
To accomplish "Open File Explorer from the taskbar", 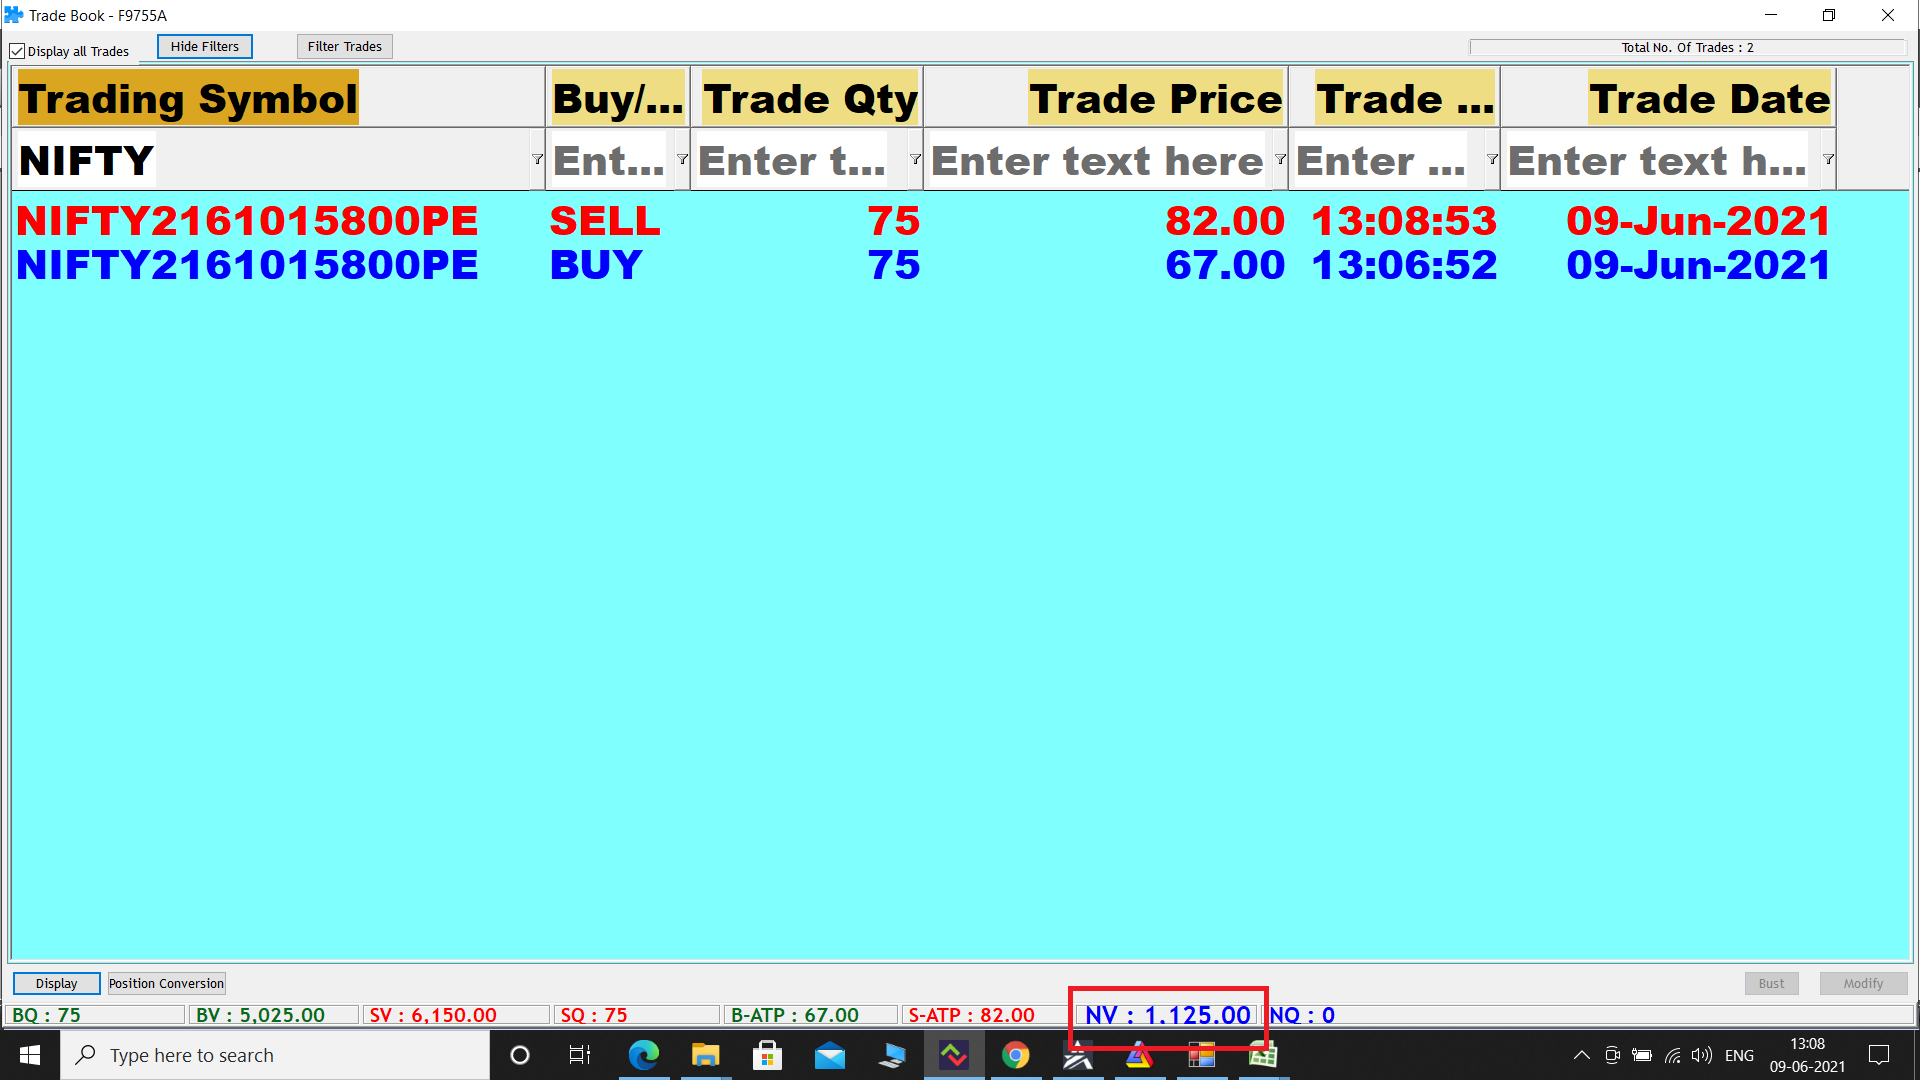I will tap(705, 1055).
